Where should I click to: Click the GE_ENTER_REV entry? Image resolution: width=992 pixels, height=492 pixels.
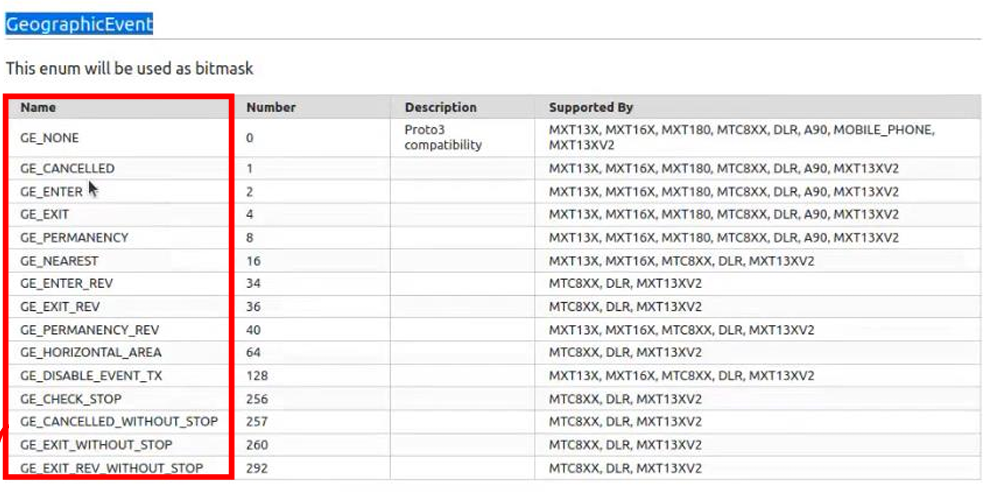click(67, 284)
